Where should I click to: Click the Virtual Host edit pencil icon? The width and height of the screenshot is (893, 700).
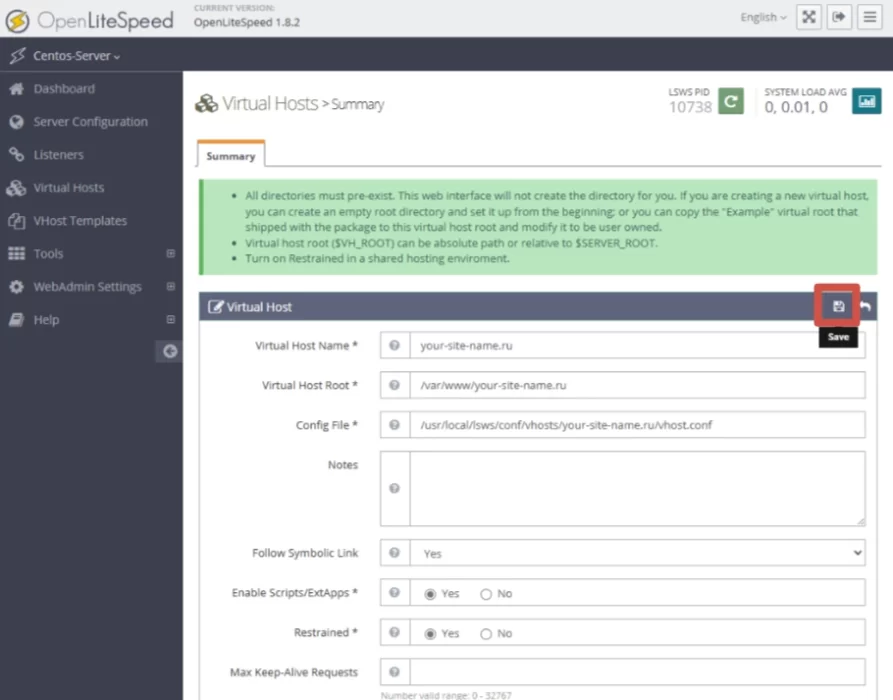215,307
